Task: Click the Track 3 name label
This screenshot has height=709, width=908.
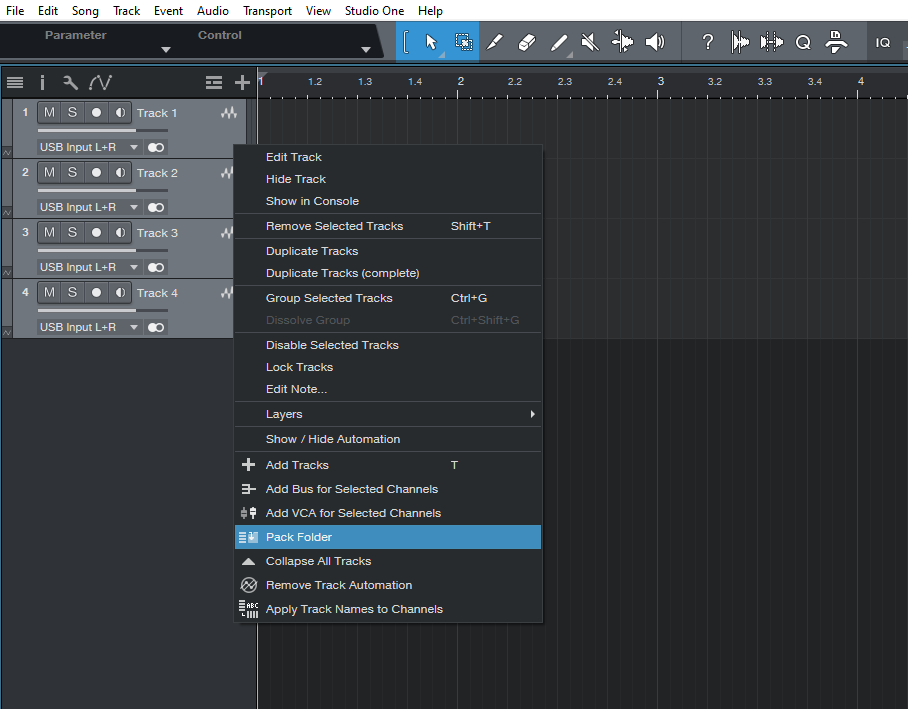Action: 157,233
